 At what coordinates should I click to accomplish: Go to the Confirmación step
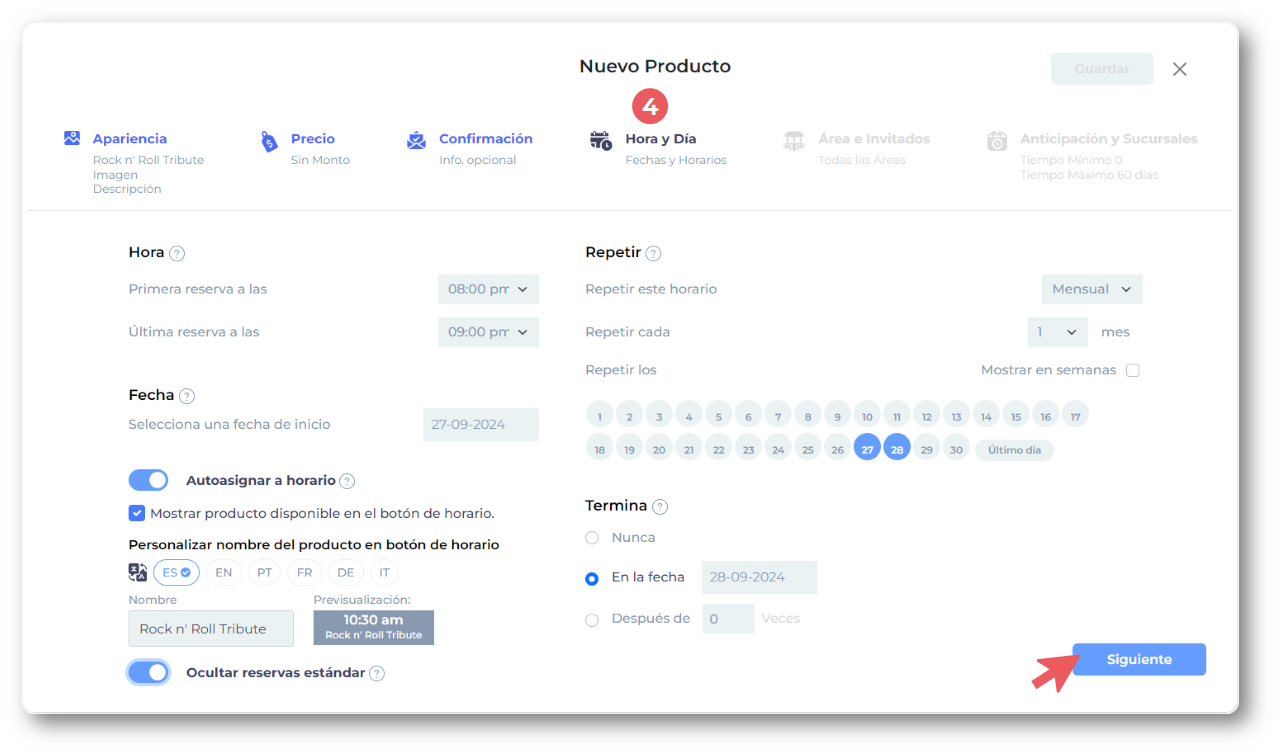coord(486,139)
